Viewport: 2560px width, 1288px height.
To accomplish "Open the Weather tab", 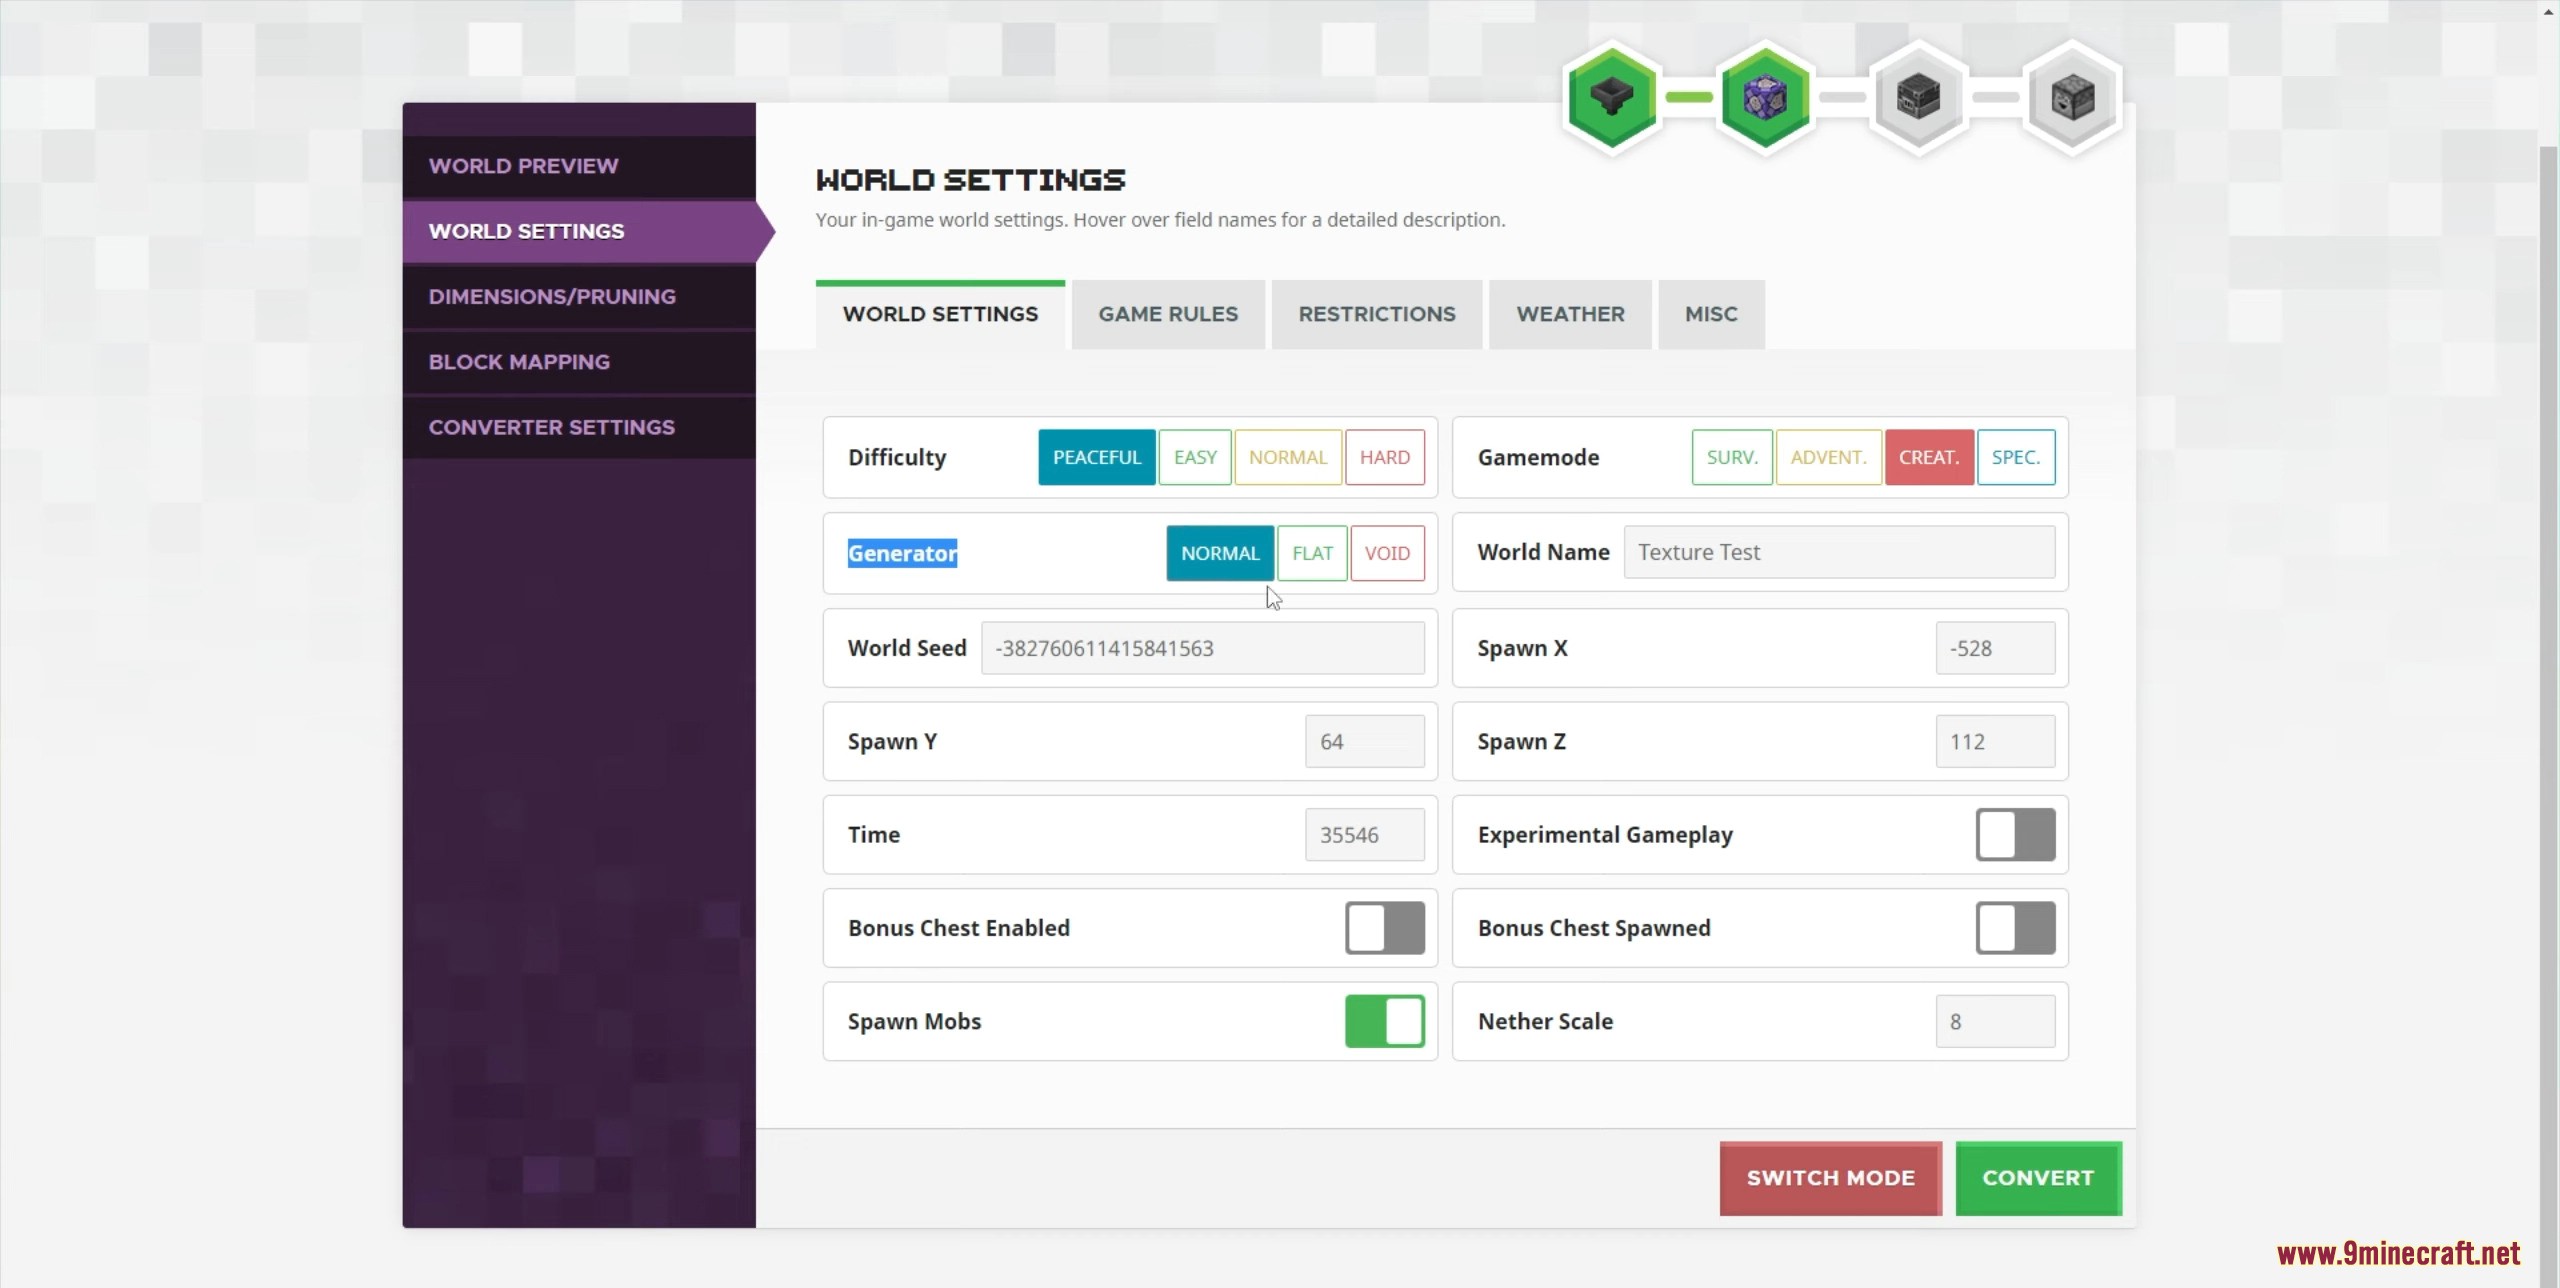I will coord(1570,315).
